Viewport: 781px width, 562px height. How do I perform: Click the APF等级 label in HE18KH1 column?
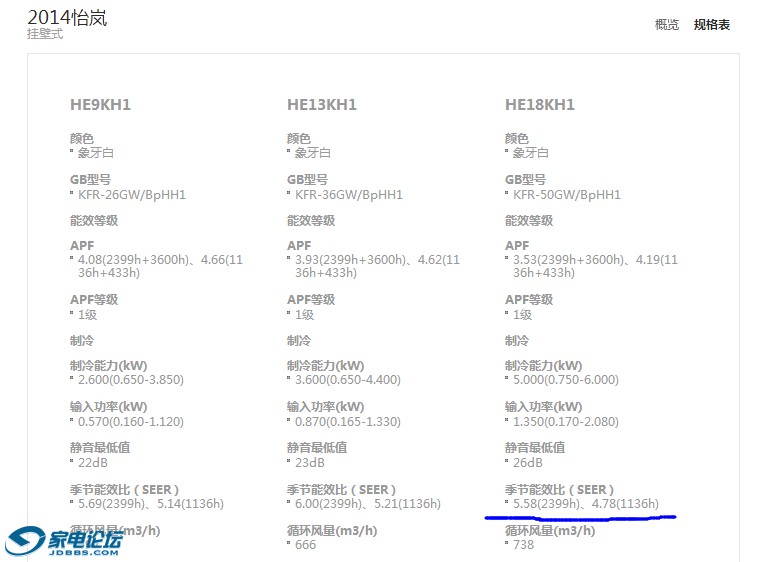529,299
